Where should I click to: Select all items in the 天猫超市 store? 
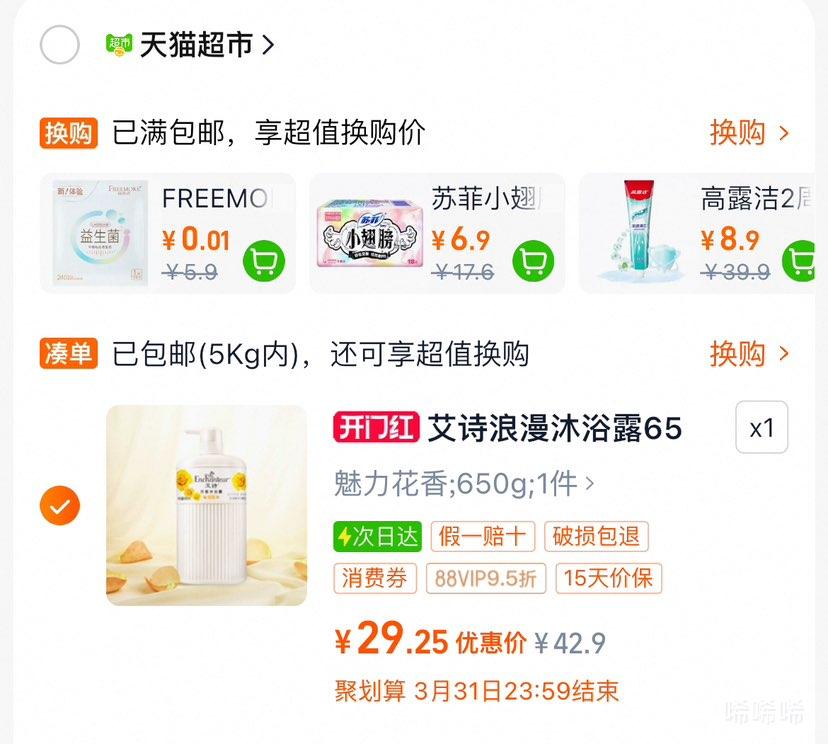(x=60, y=44)
